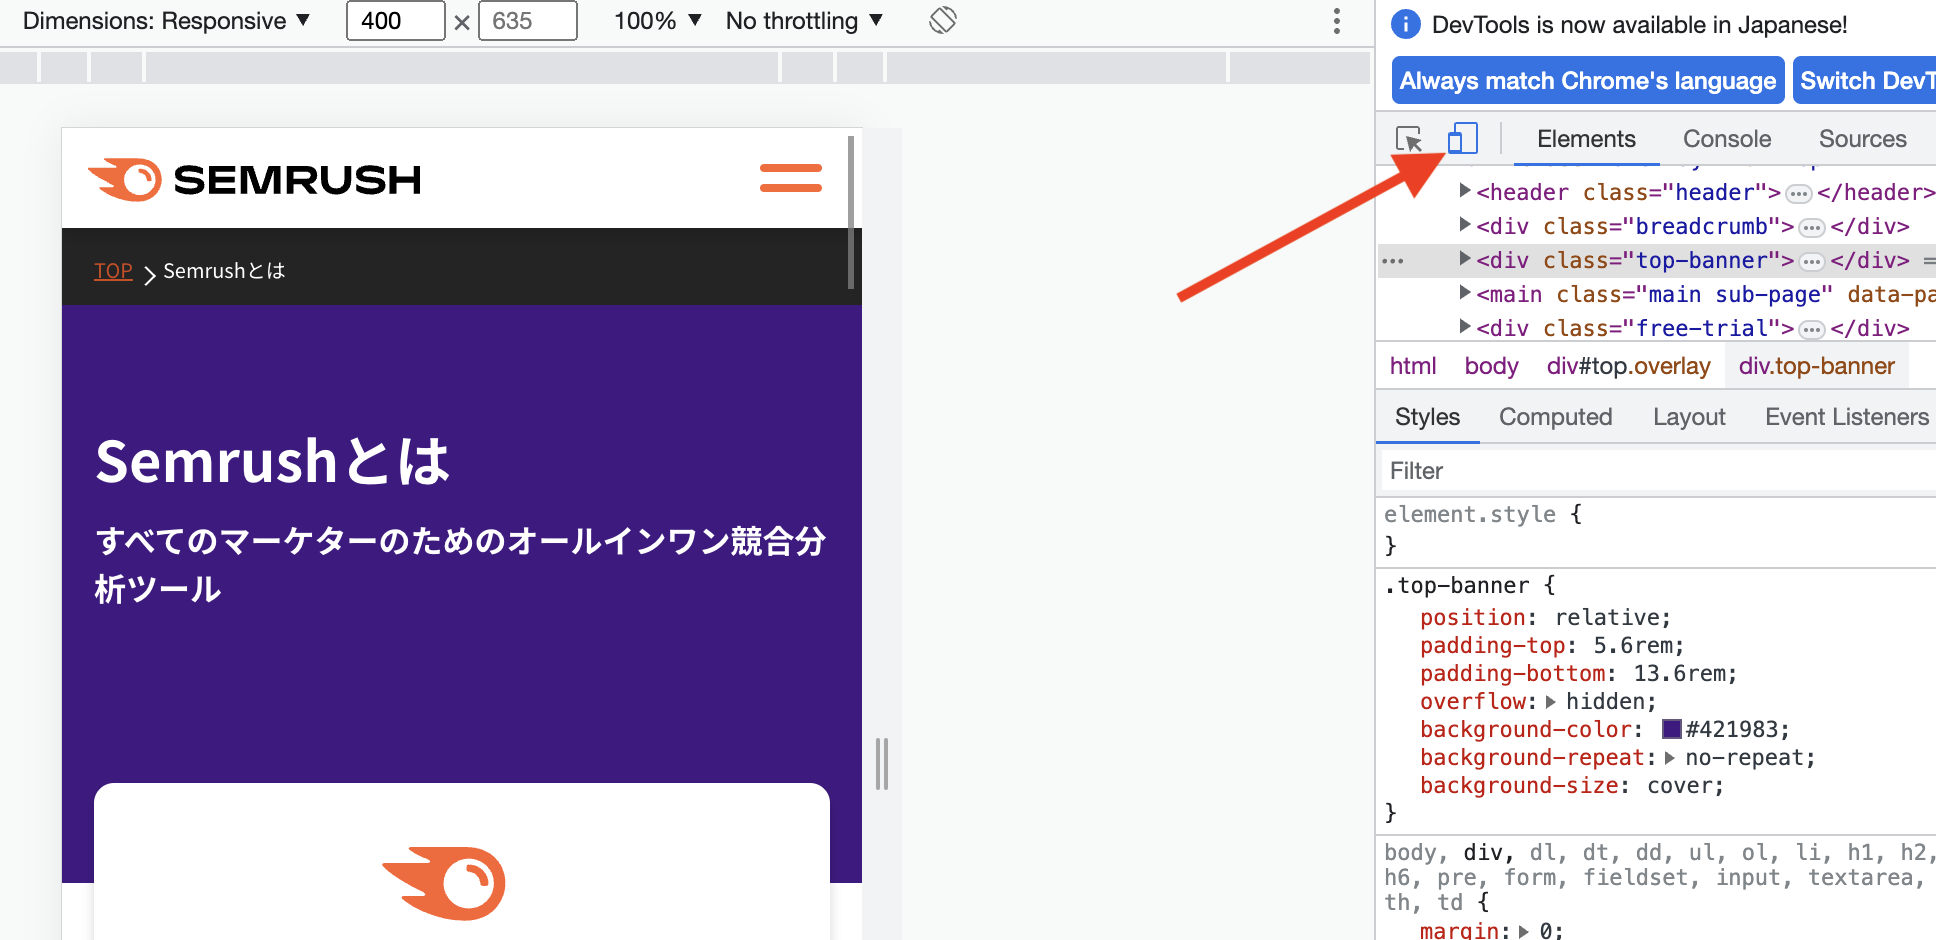Click the viewport right-edge resize handle
The height and width of the screenshot is (940, 1936).
click(x=882, y=764)
